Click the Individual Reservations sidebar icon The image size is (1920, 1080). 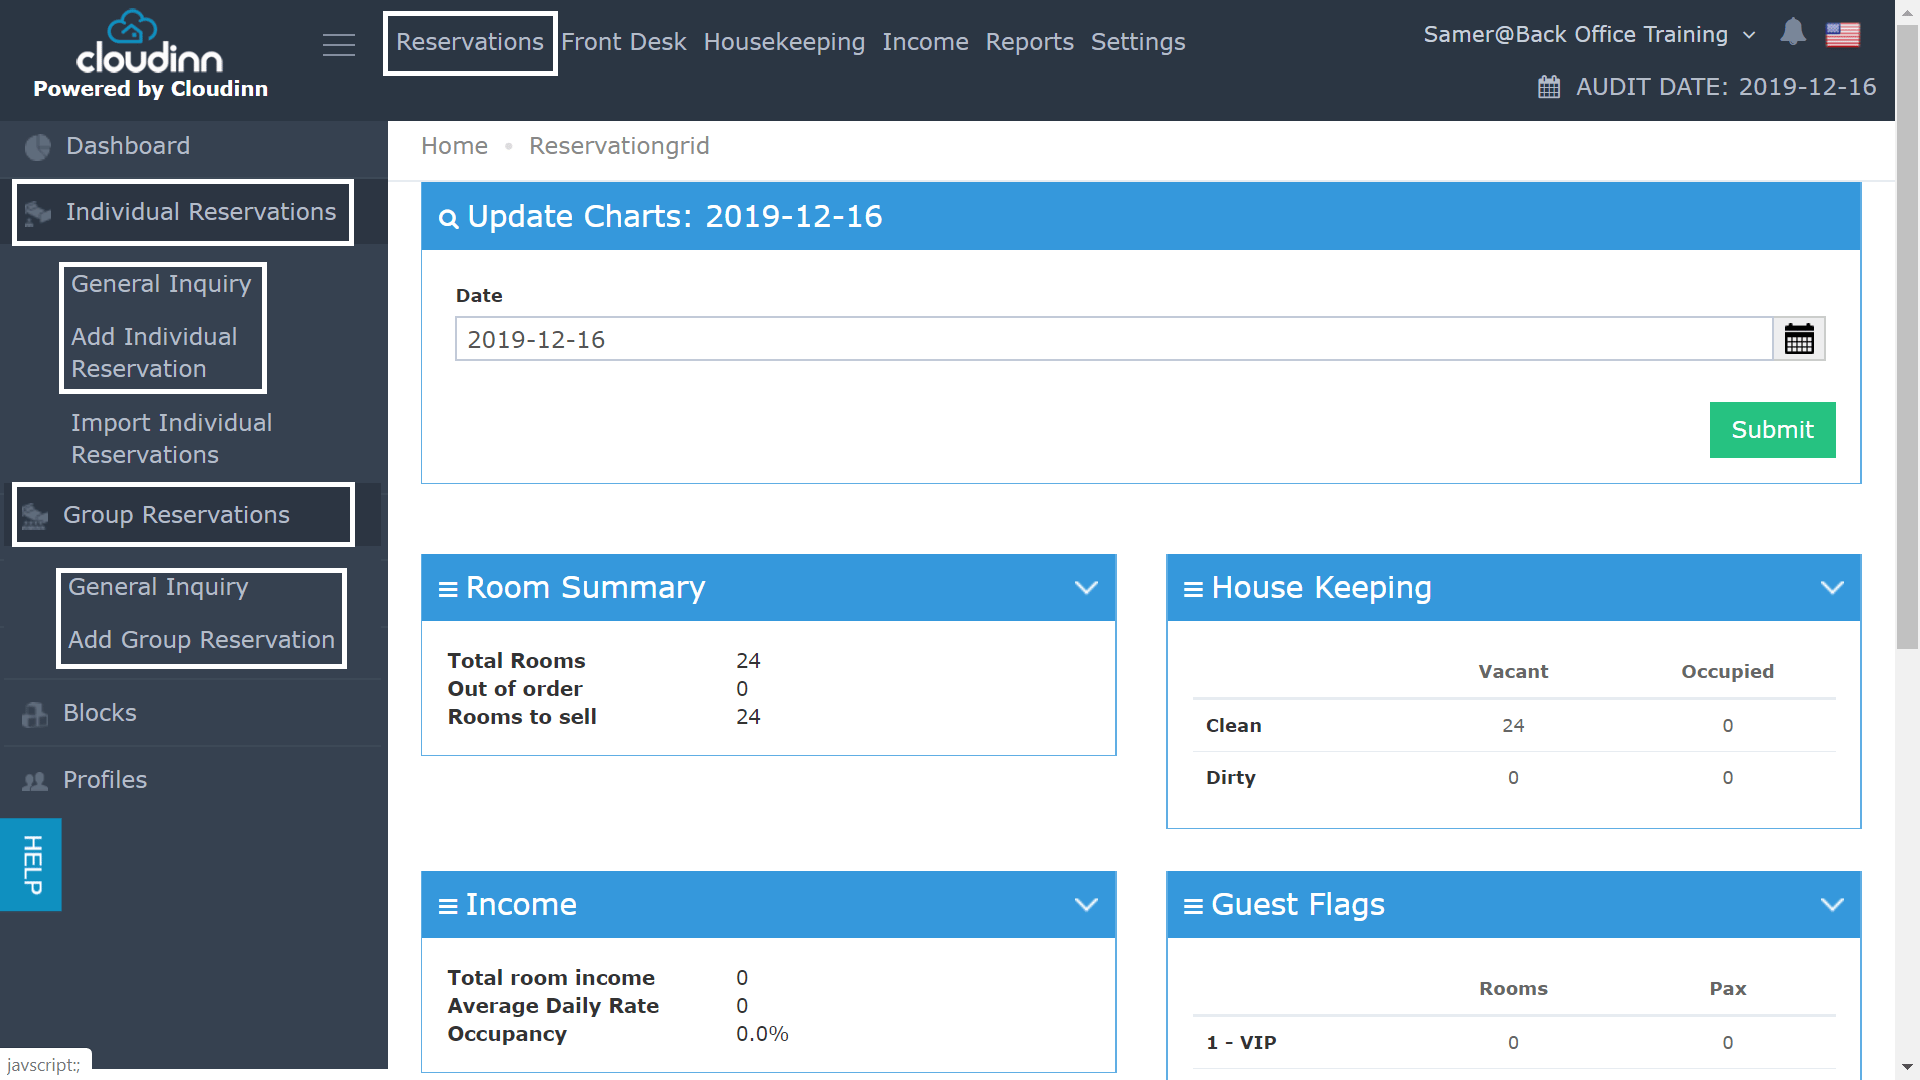(38, 213)
